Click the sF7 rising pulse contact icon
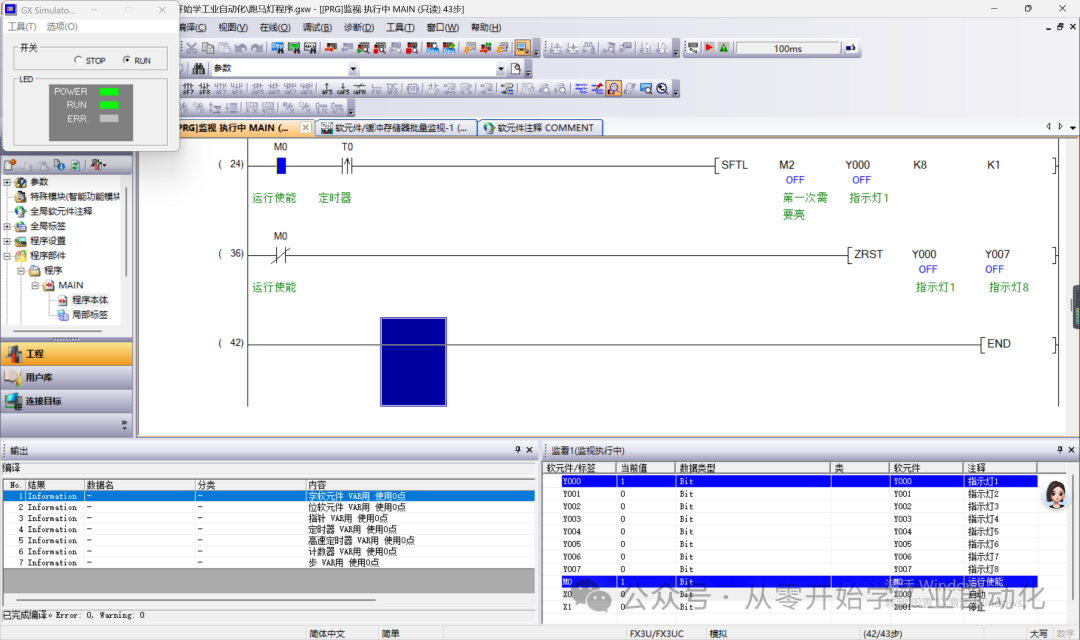The height and width of the screenshot is (640, 1080). click(188, 89)
